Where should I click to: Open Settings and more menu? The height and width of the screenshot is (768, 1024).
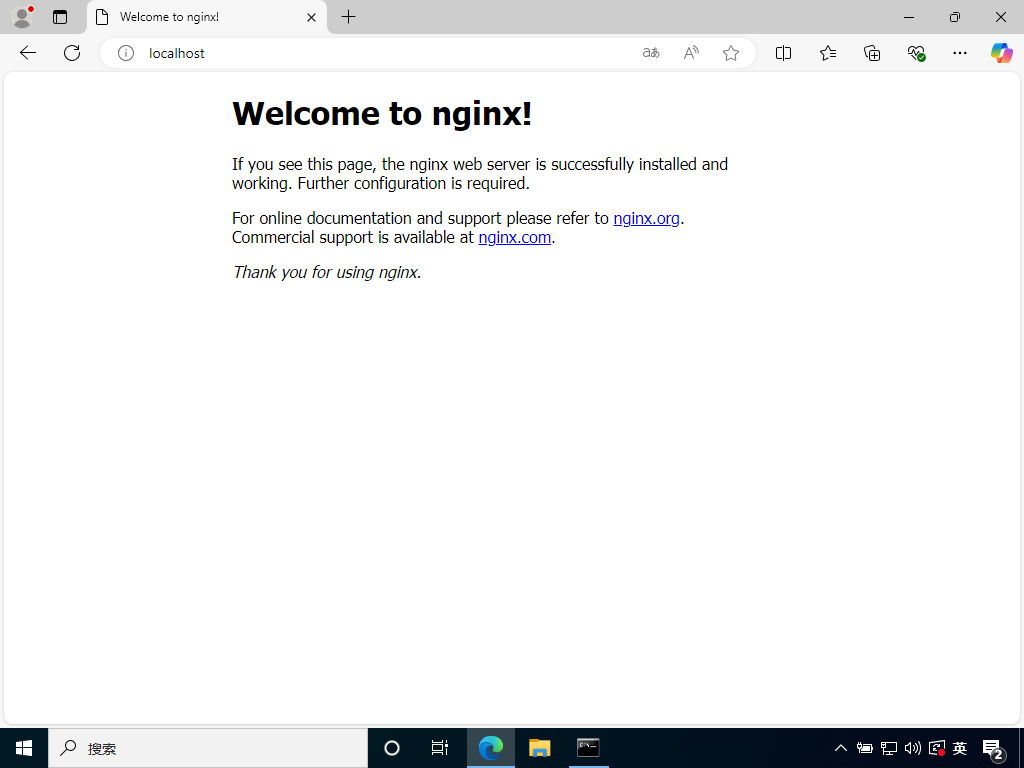[x=959, y=53]
